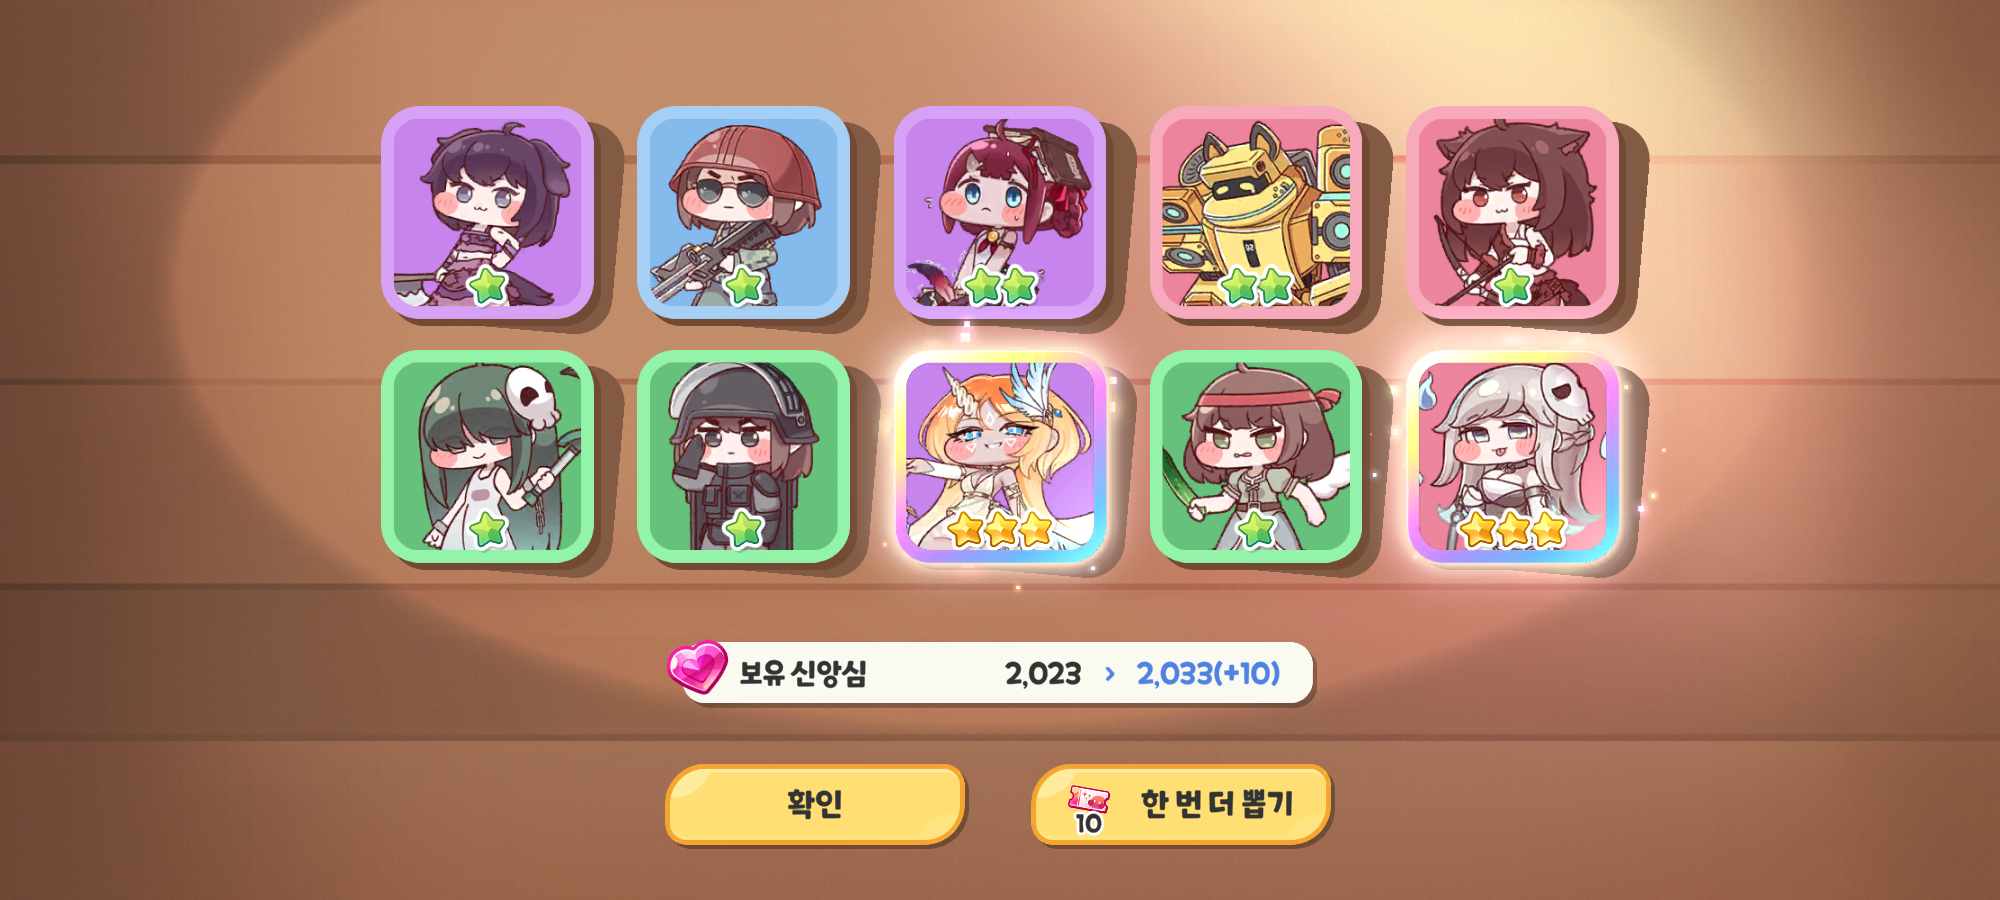Click the 확인 confirm button
Screen dimensions: 2000x900
tap(815, 804)
